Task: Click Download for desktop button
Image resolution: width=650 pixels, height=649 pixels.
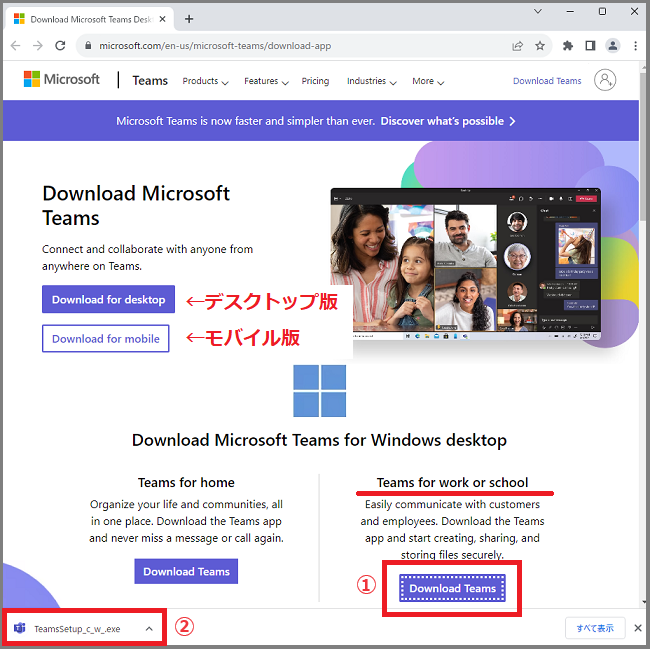Action: [x=108, y=299]
